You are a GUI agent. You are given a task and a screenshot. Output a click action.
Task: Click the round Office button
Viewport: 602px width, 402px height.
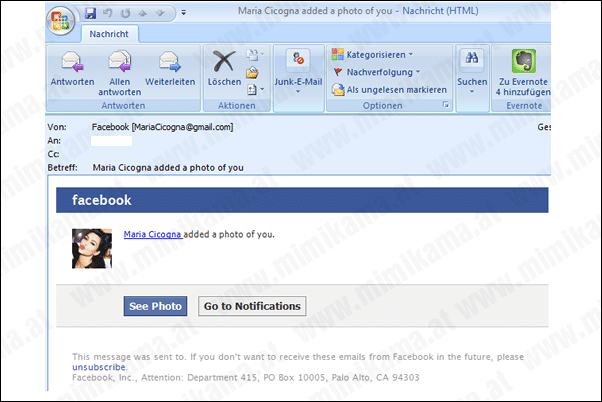tap(60, 20)
